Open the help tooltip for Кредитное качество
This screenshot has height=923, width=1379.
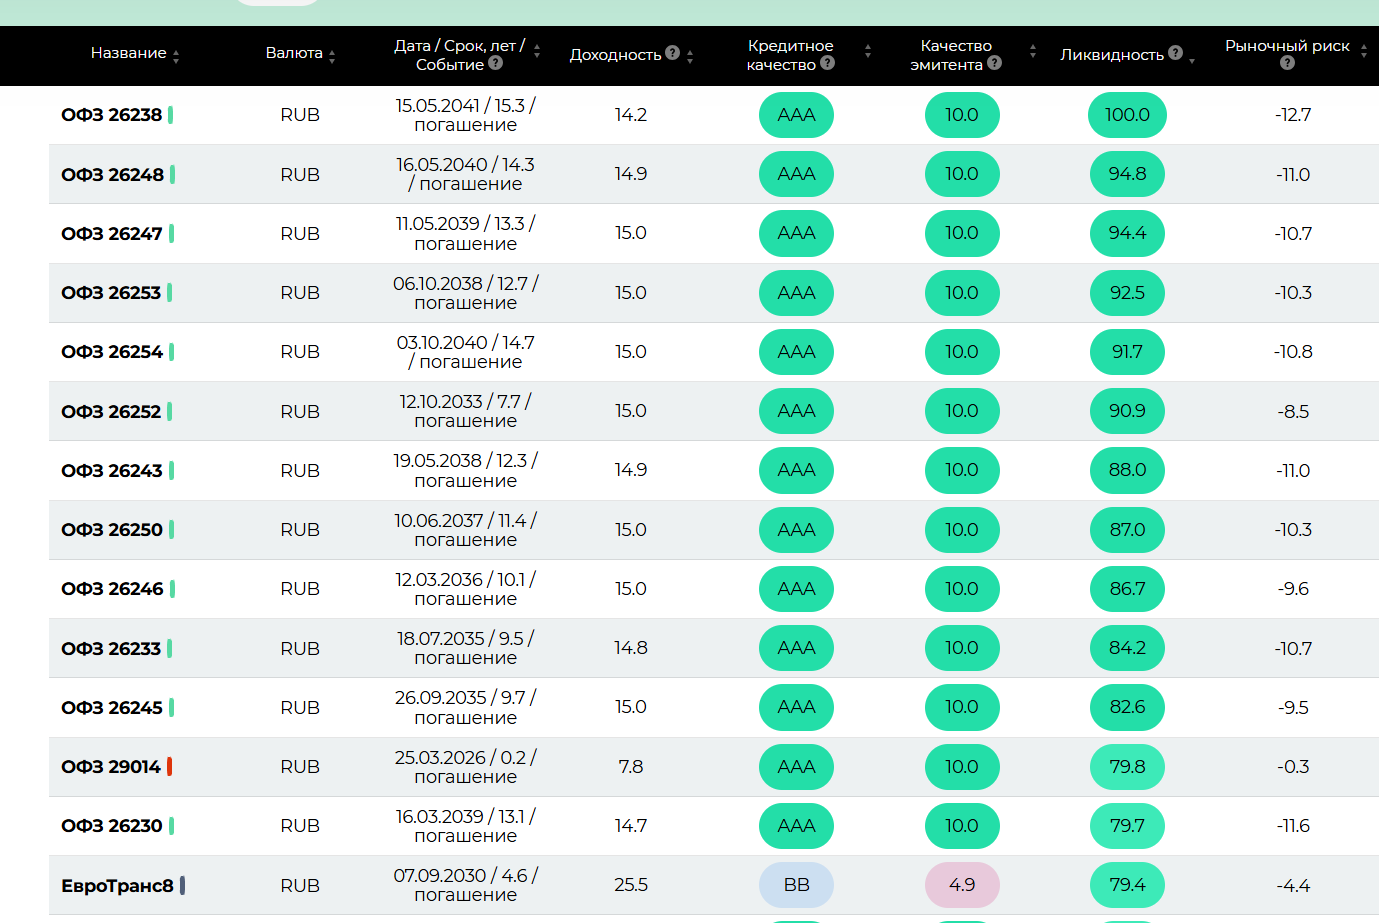(x=827, y=63)
